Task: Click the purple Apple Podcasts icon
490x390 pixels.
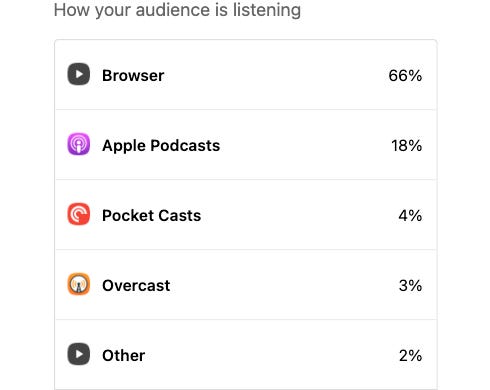Action: click(79, 144)
